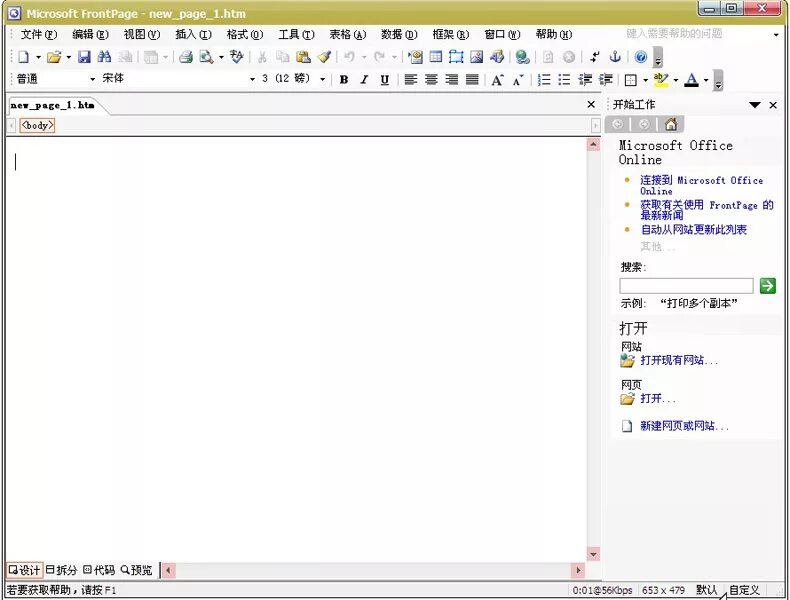This screenshot has width=790, height=600.
Task: Insert picture from file icon
Action: [476, 57]
